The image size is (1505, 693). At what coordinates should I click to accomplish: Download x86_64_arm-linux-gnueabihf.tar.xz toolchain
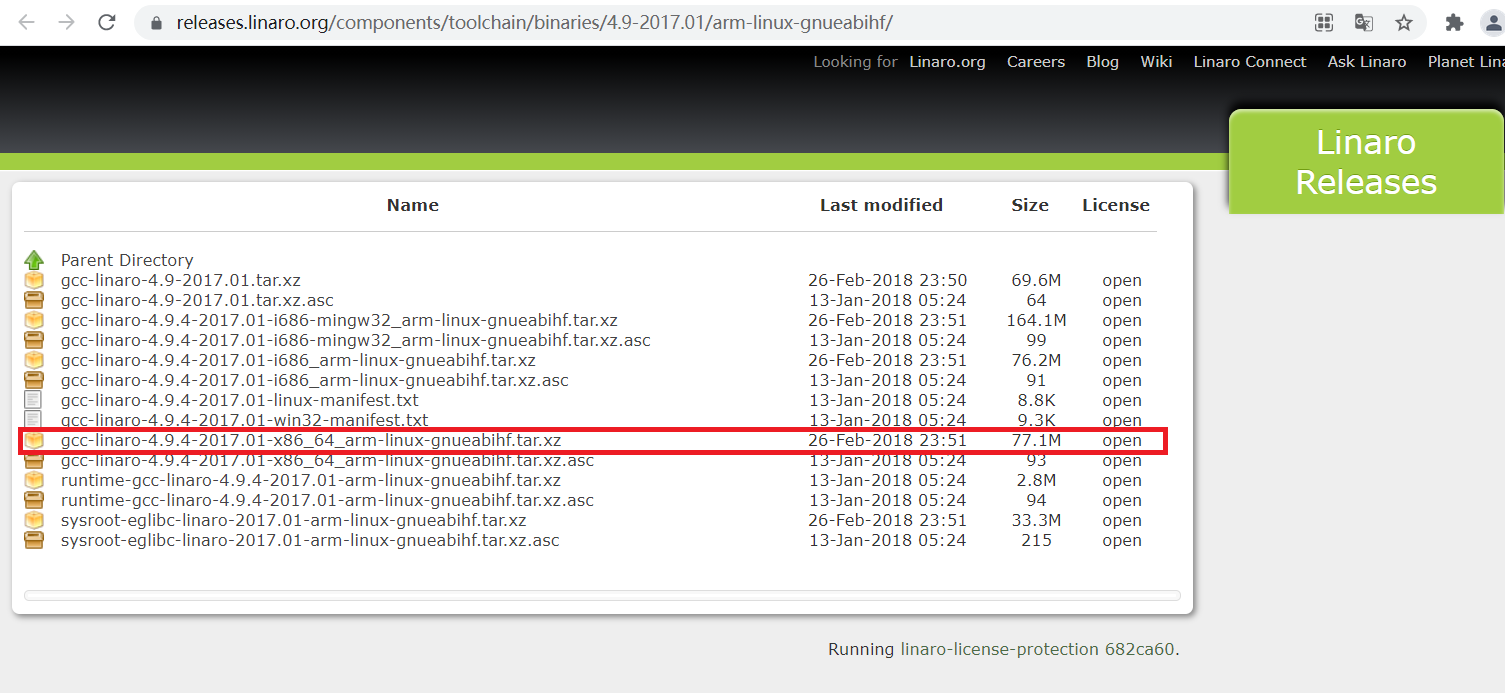point(311,440)
